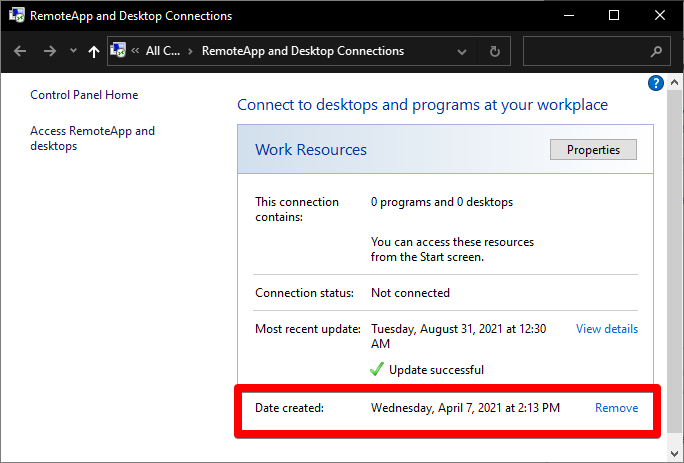
Task: Expand the address bar history dropdown
Action: (462, 52)
